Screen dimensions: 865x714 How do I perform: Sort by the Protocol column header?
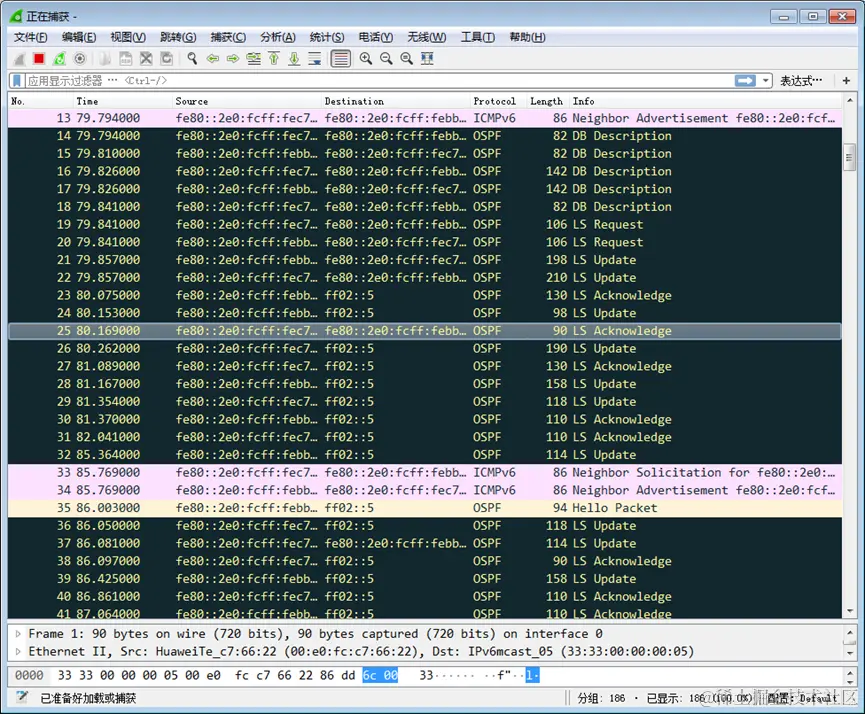point(498,101)
